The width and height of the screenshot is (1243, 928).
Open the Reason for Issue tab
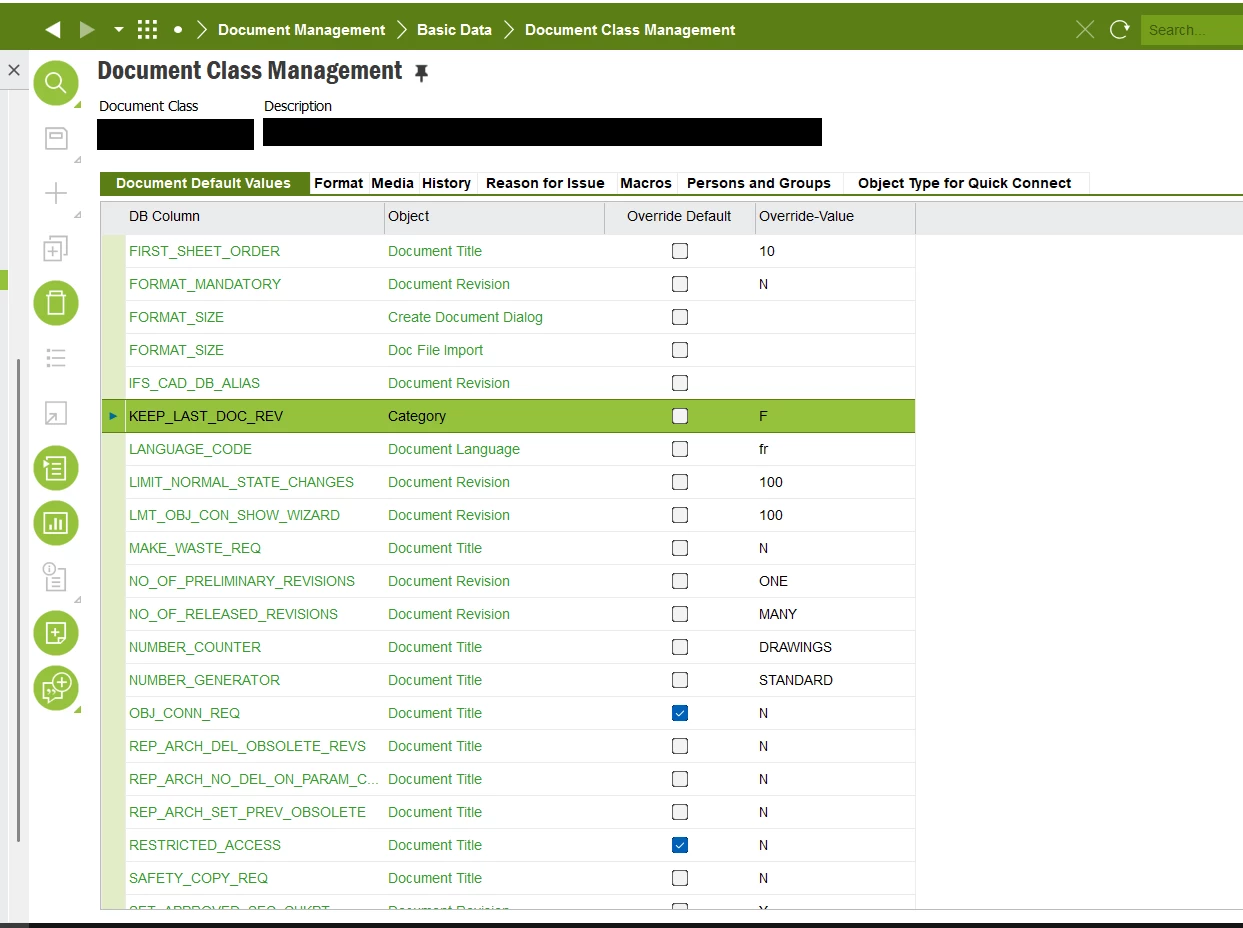(545, 183)
